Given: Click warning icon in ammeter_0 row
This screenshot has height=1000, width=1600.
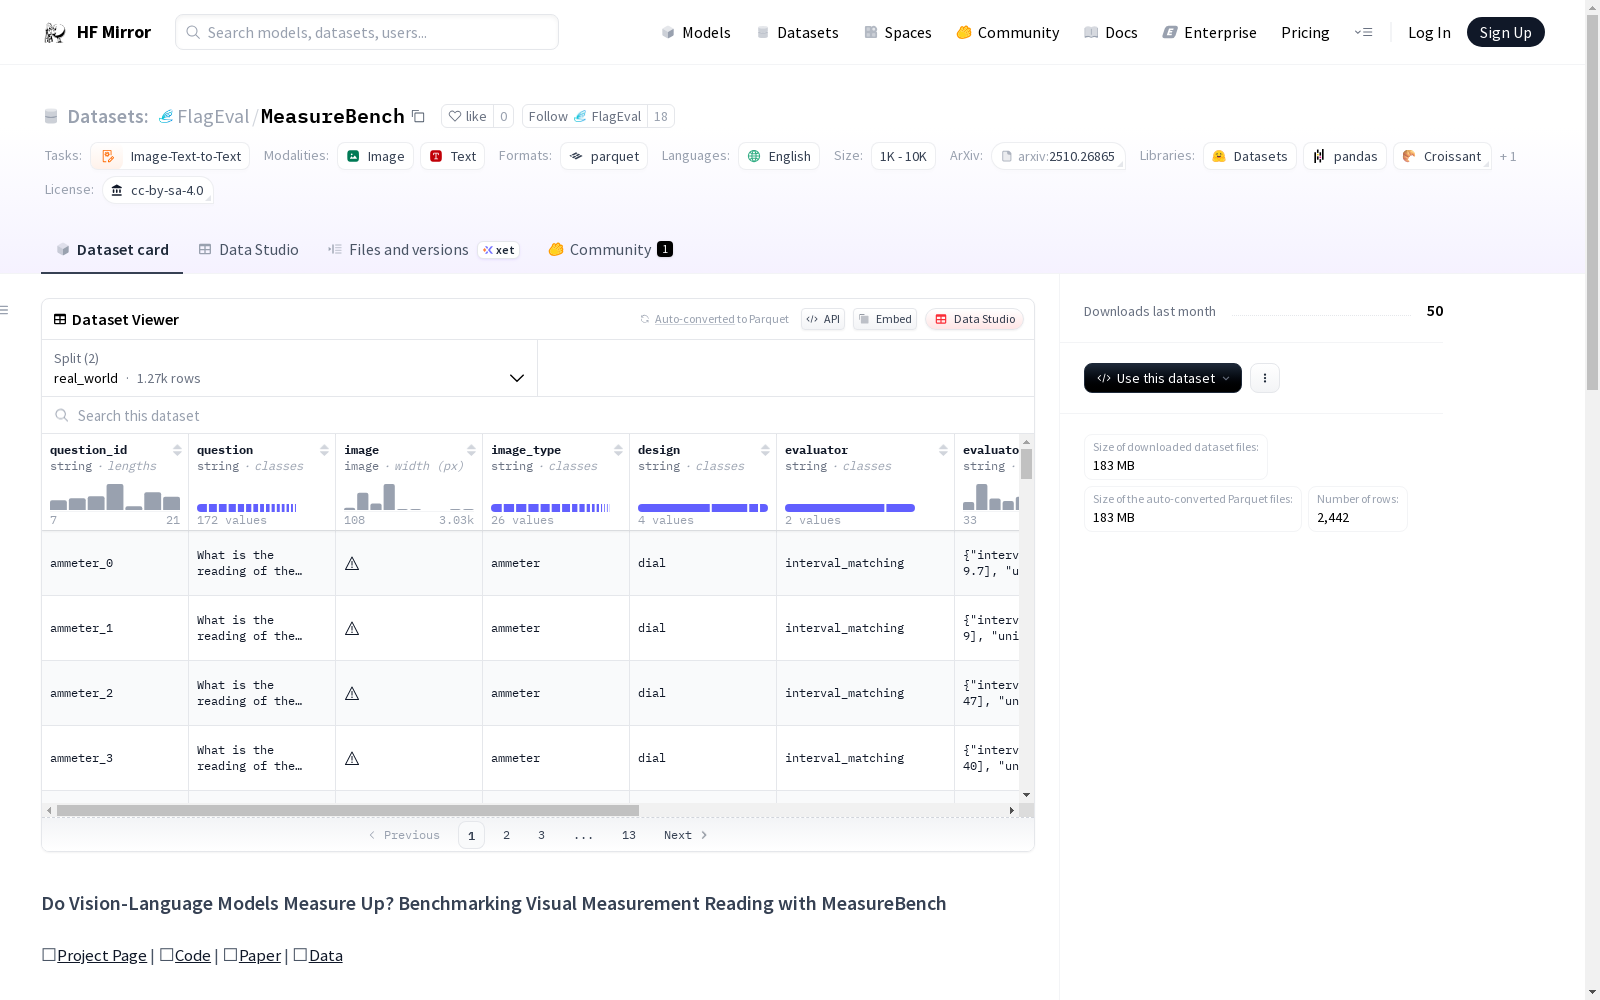Looking at the screenshot, I should coord(352,564).
